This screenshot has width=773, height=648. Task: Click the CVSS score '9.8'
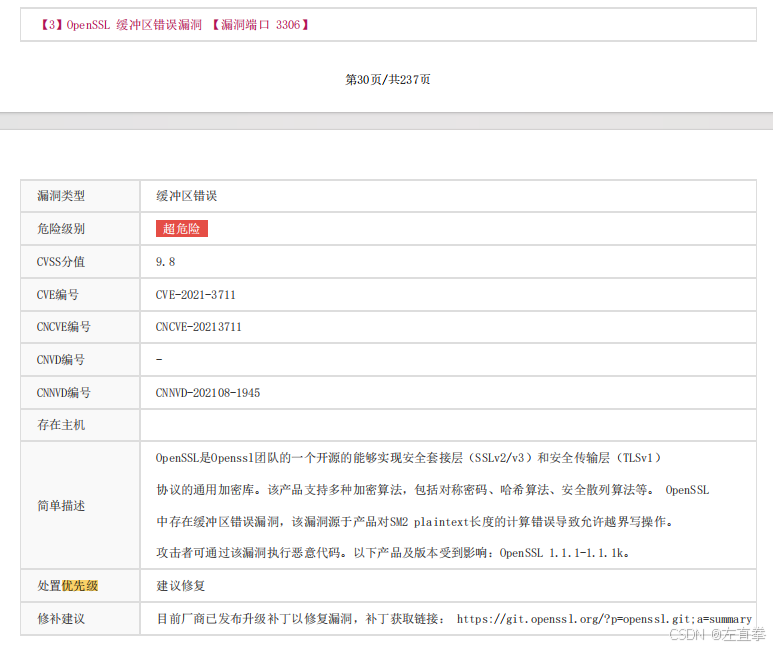[166, 262]
